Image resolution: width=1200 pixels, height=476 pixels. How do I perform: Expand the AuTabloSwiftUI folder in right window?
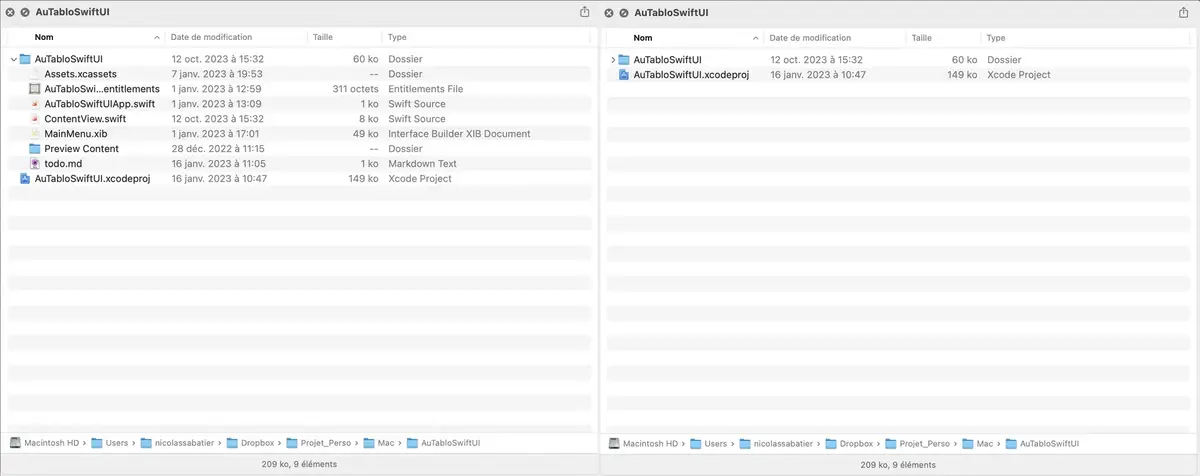coord(613,60)
